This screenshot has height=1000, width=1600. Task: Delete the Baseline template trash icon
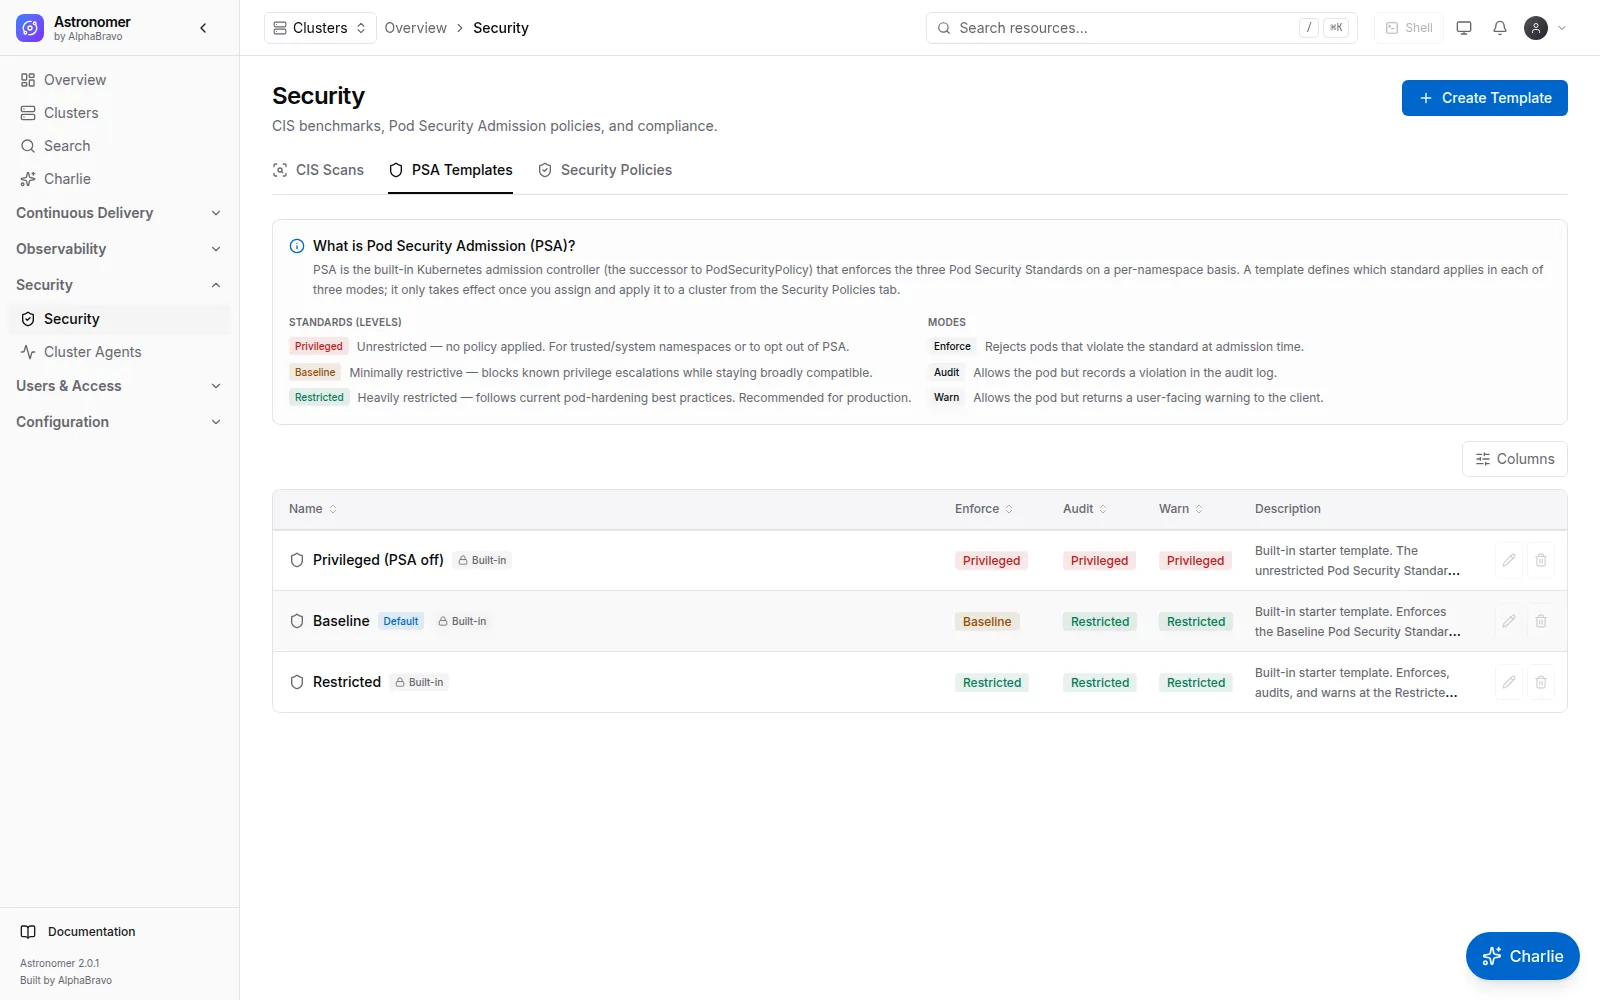(1541, 621)
